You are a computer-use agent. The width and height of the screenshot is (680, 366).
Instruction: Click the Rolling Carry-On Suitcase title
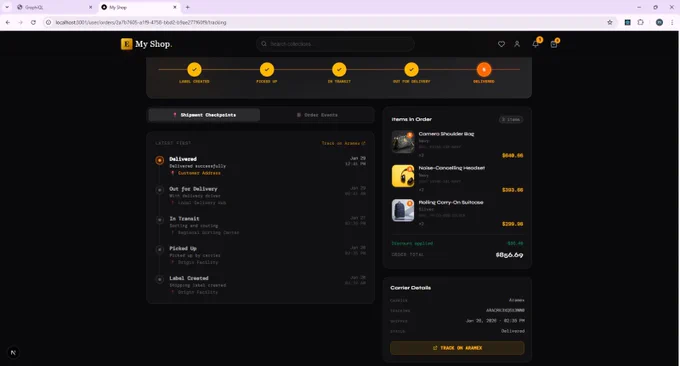click(451, 203)
